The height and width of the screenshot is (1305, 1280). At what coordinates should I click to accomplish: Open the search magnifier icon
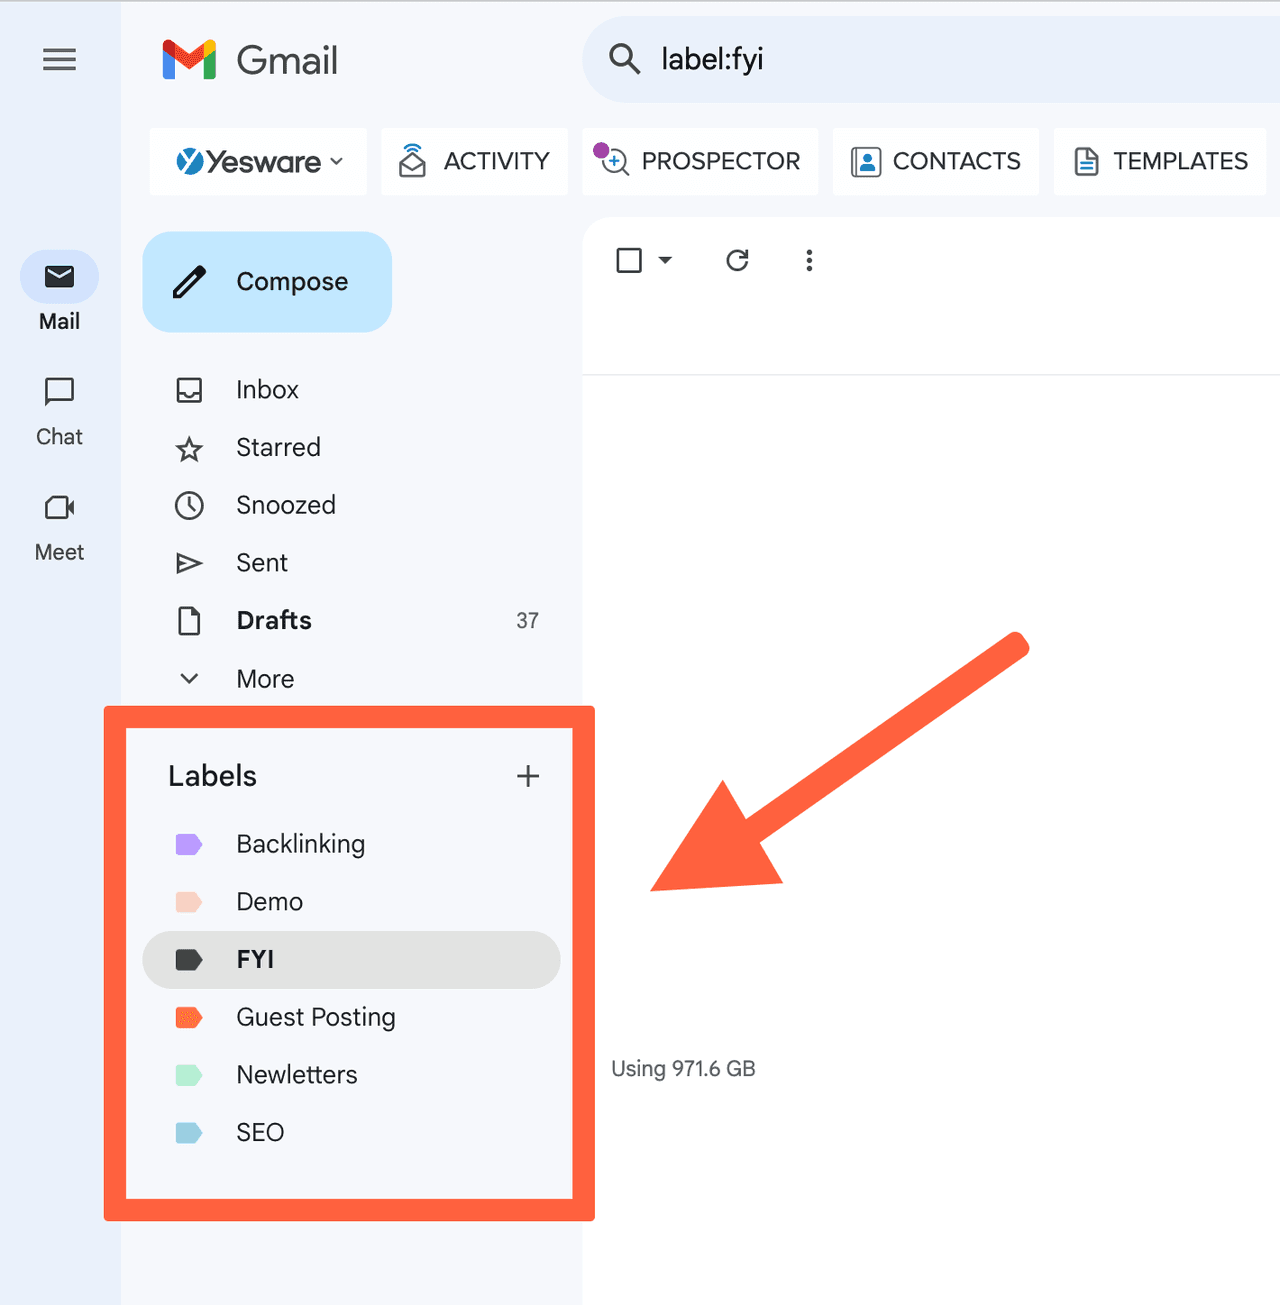tap(624, 59)
